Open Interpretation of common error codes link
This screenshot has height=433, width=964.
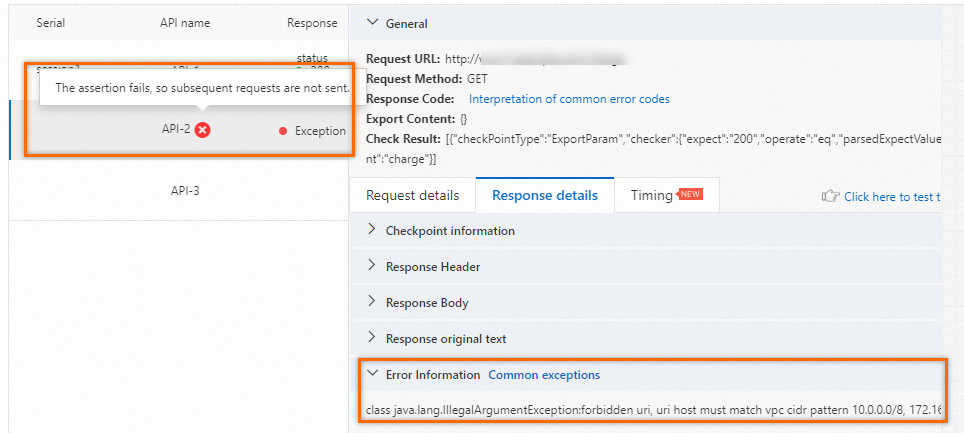569,99
